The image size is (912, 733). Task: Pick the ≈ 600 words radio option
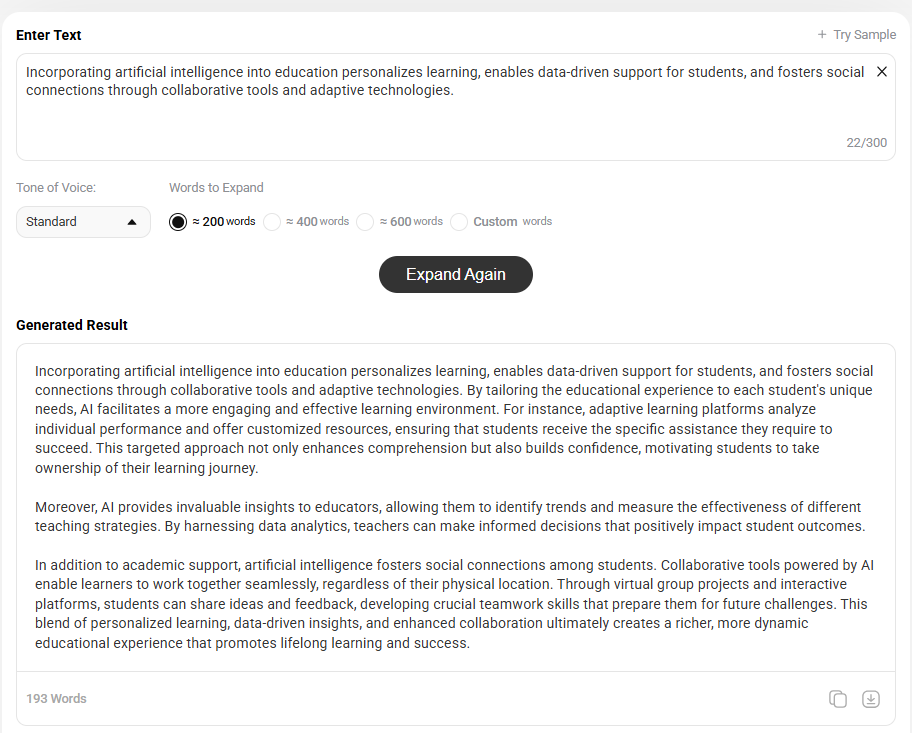[x=365, y=222]
